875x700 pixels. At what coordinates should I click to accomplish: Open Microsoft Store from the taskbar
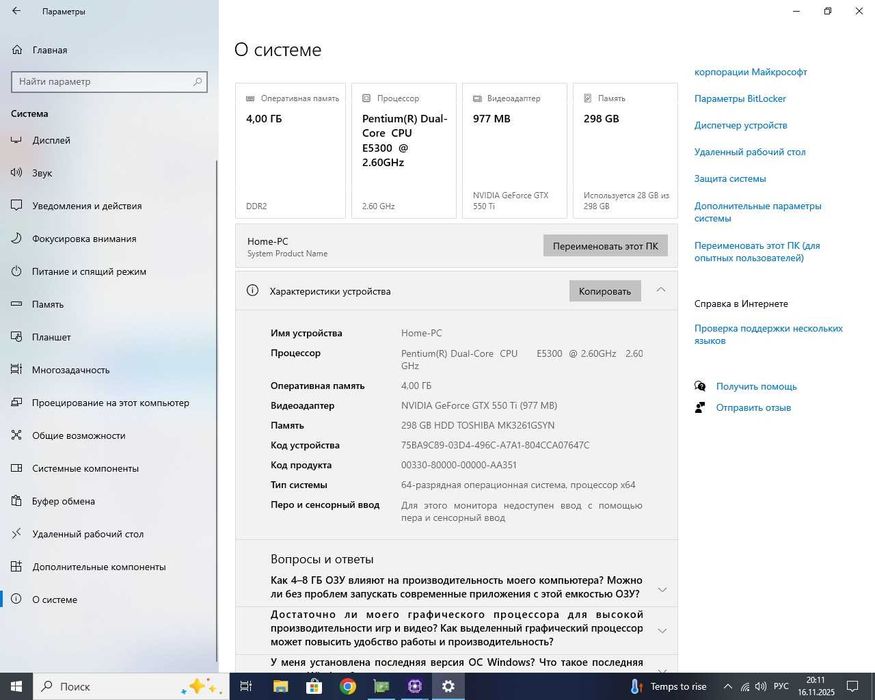314,686
